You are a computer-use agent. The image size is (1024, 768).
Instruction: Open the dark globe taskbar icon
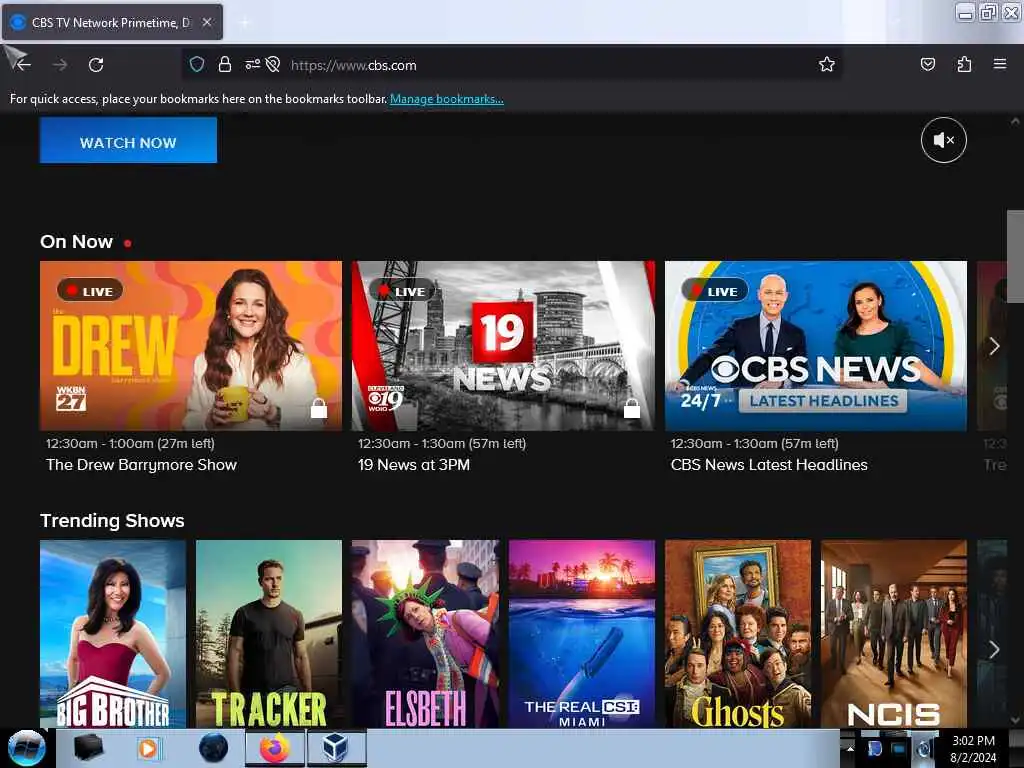pos(214,748)
